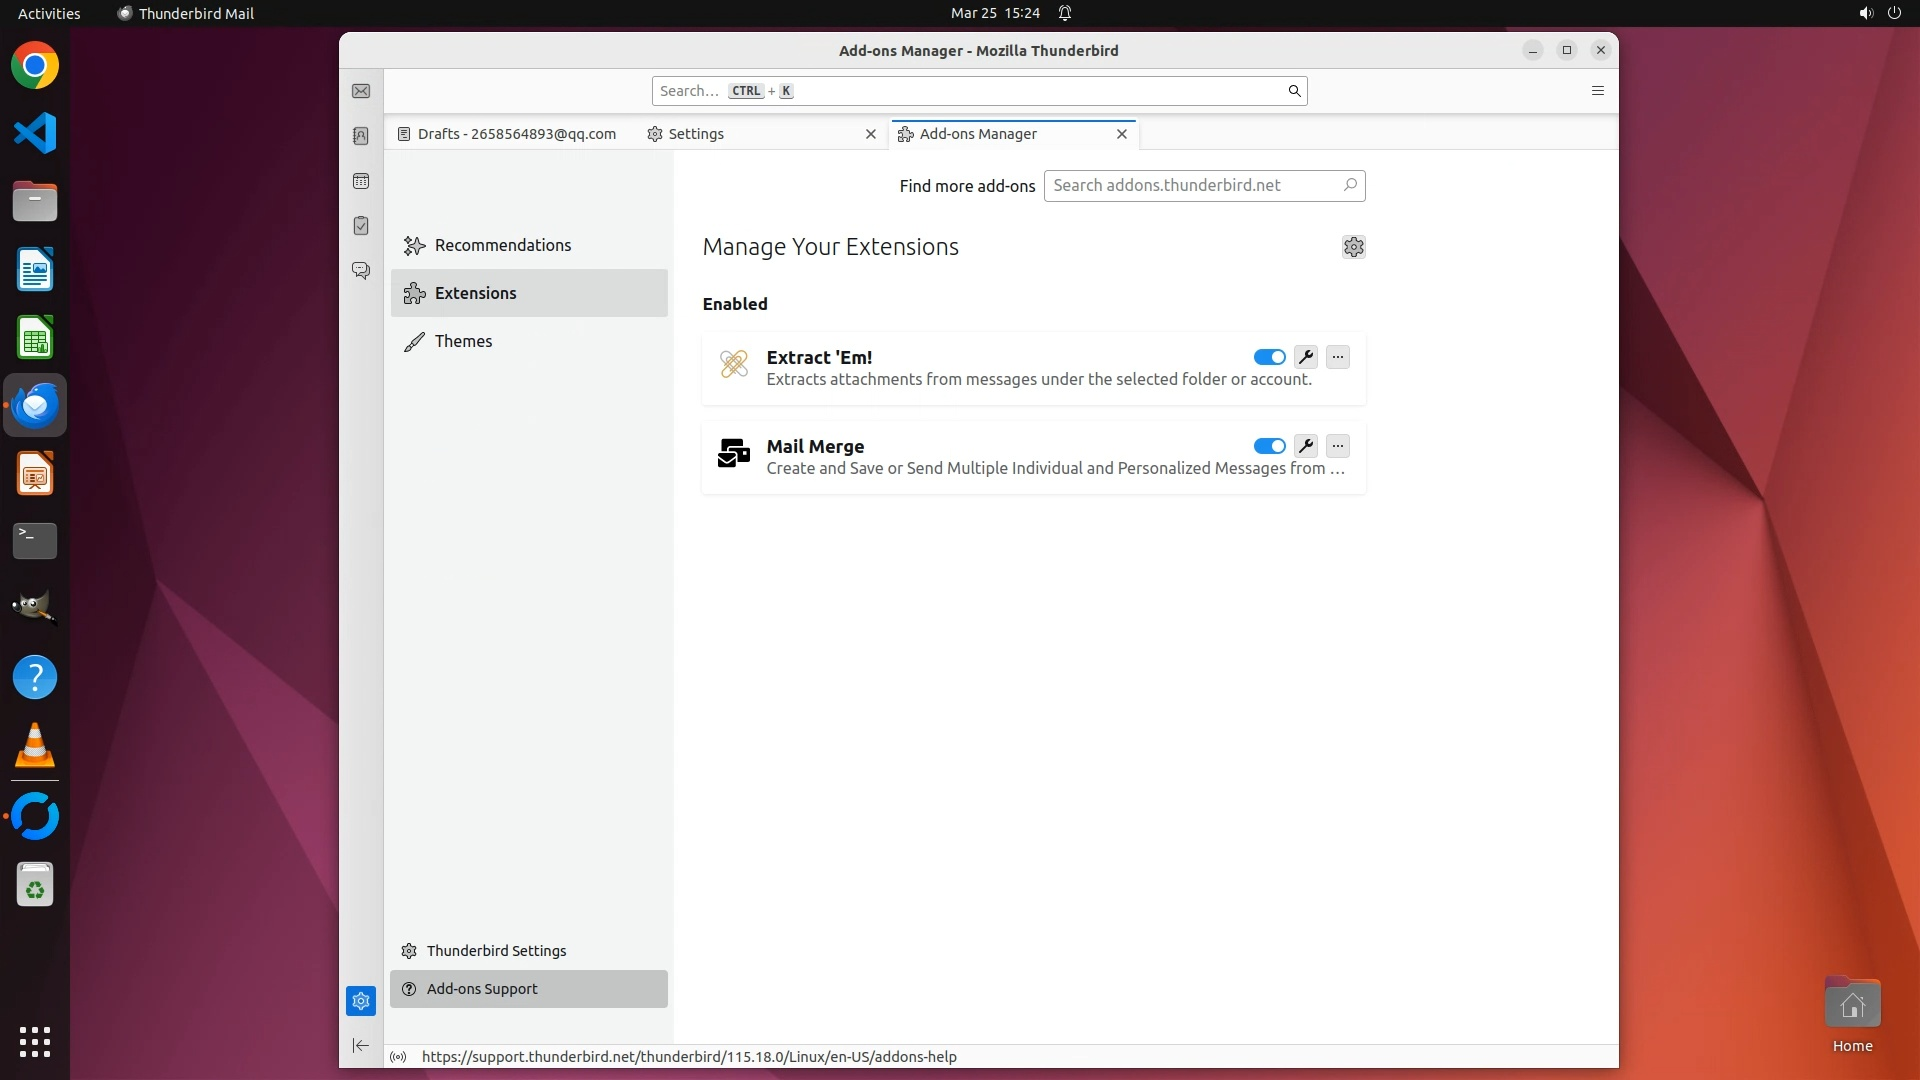Image resolution: width=1920 pixels, height=1080 pixels.
Task: Collapse the spaces toolbar with arrow icon
Action: click(x=361, y=1046)
